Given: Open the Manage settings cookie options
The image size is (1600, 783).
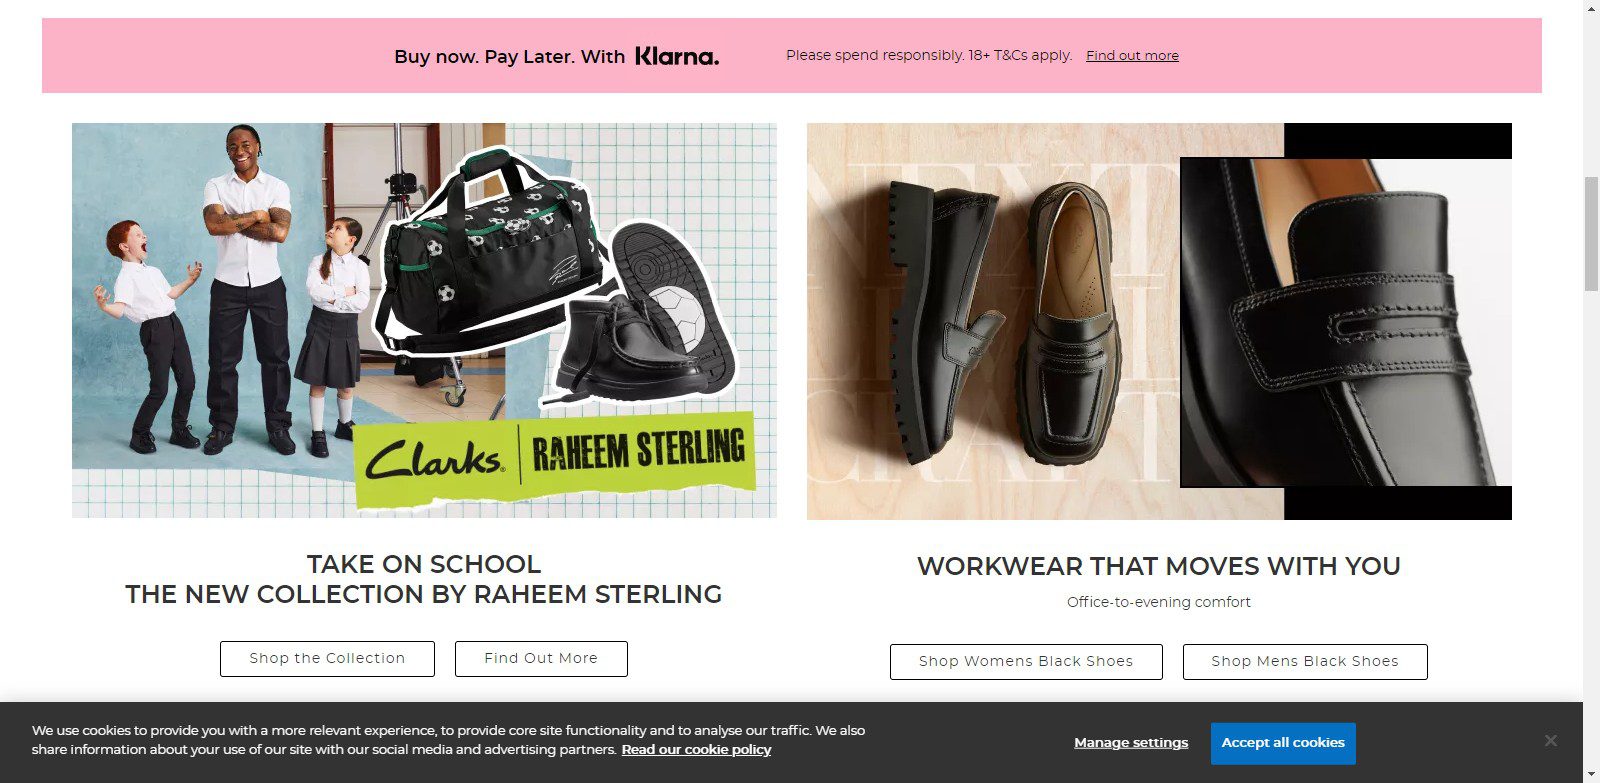Looking at the screenshot, I should pos(1131,743).
